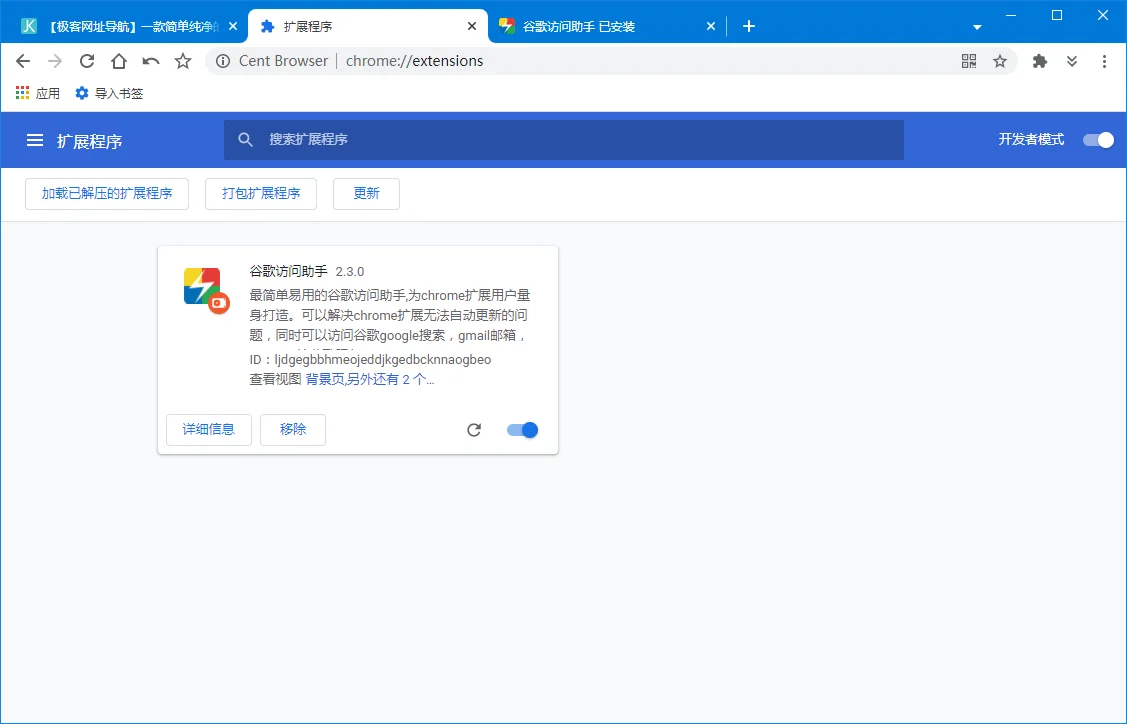
Task: Open the home page icon
Action: coord(119,61)
